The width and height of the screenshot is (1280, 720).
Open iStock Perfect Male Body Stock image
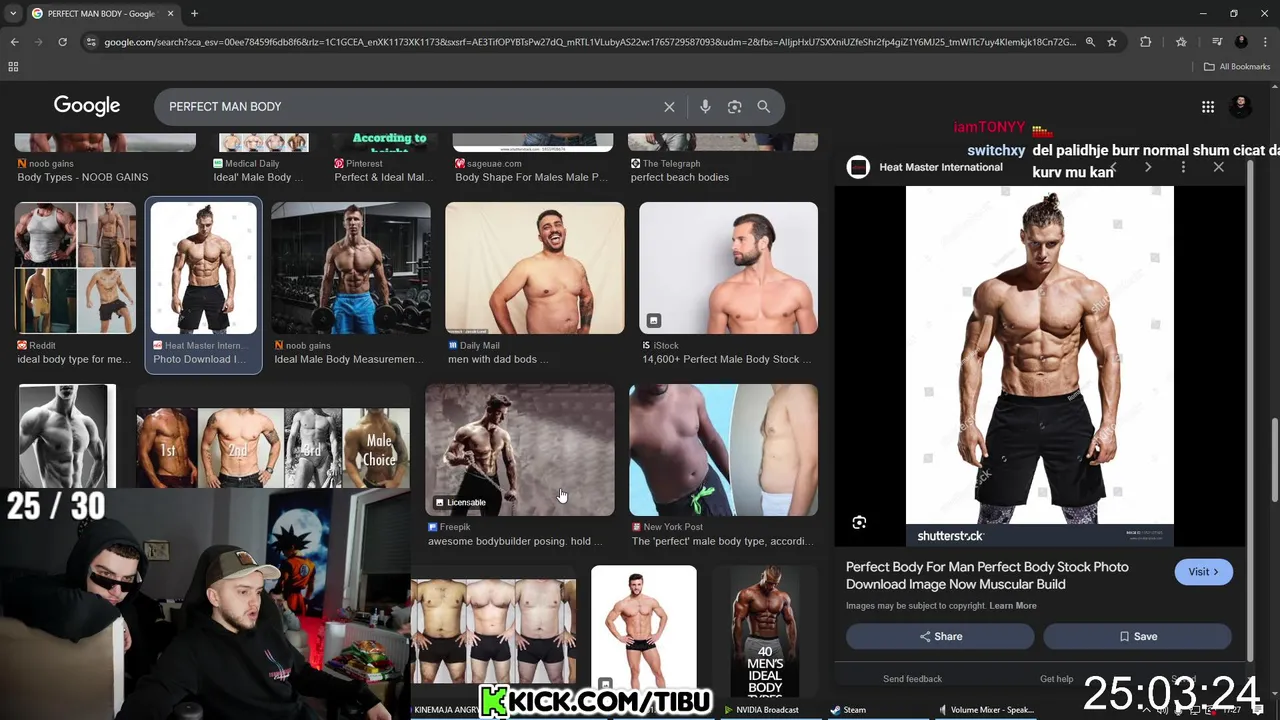tap(728, 268)
